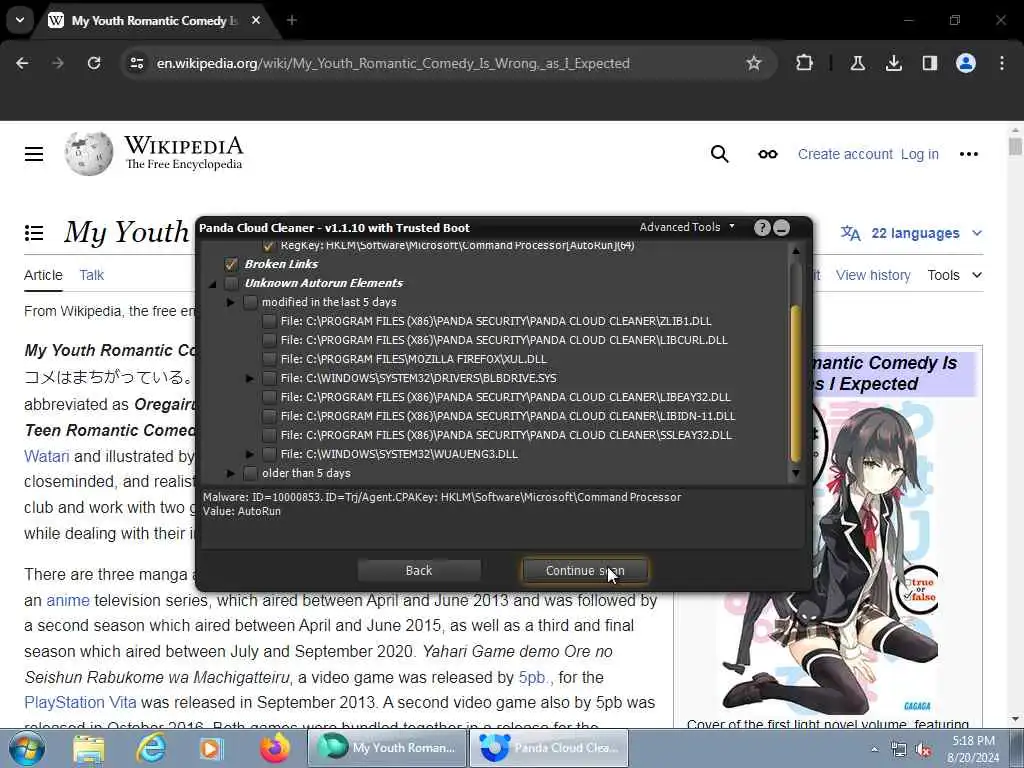Click the Continue scan button
The image size is (1024, 768).
pos(585,570)
